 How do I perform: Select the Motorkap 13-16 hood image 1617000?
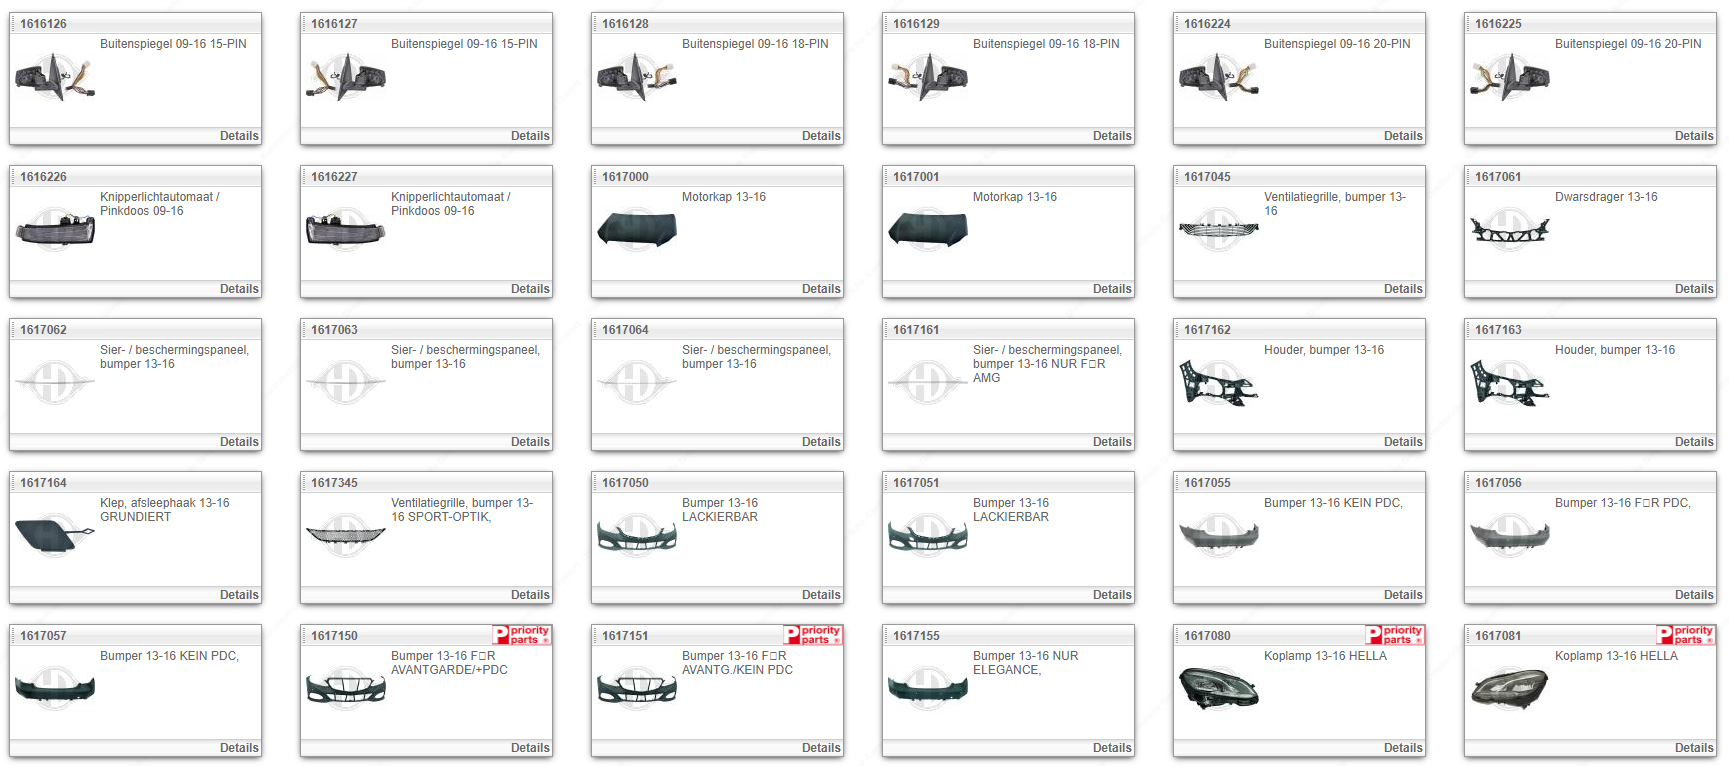[637, 230]
